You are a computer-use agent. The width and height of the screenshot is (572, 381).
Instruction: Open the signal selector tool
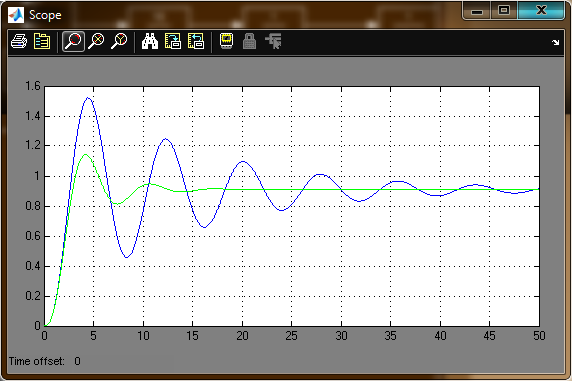point(274,41)
